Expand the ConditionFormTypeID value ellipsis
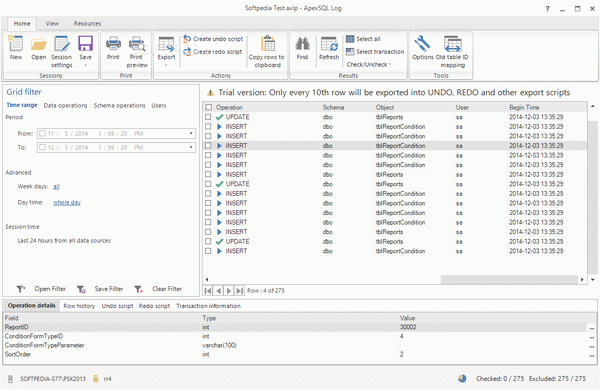This screenshot has height=390, width=600. pos(592,337)
